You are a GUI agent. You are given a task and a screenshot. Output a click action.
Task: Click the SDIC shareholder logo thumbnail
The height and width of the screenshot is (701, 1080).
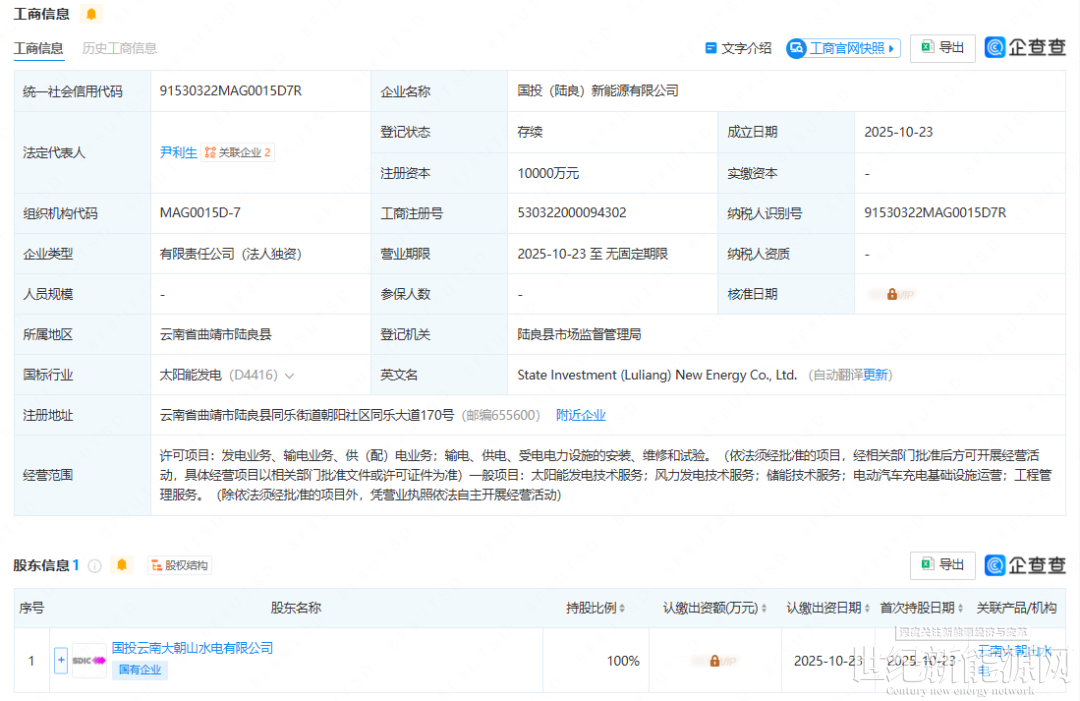click(89, 660)
